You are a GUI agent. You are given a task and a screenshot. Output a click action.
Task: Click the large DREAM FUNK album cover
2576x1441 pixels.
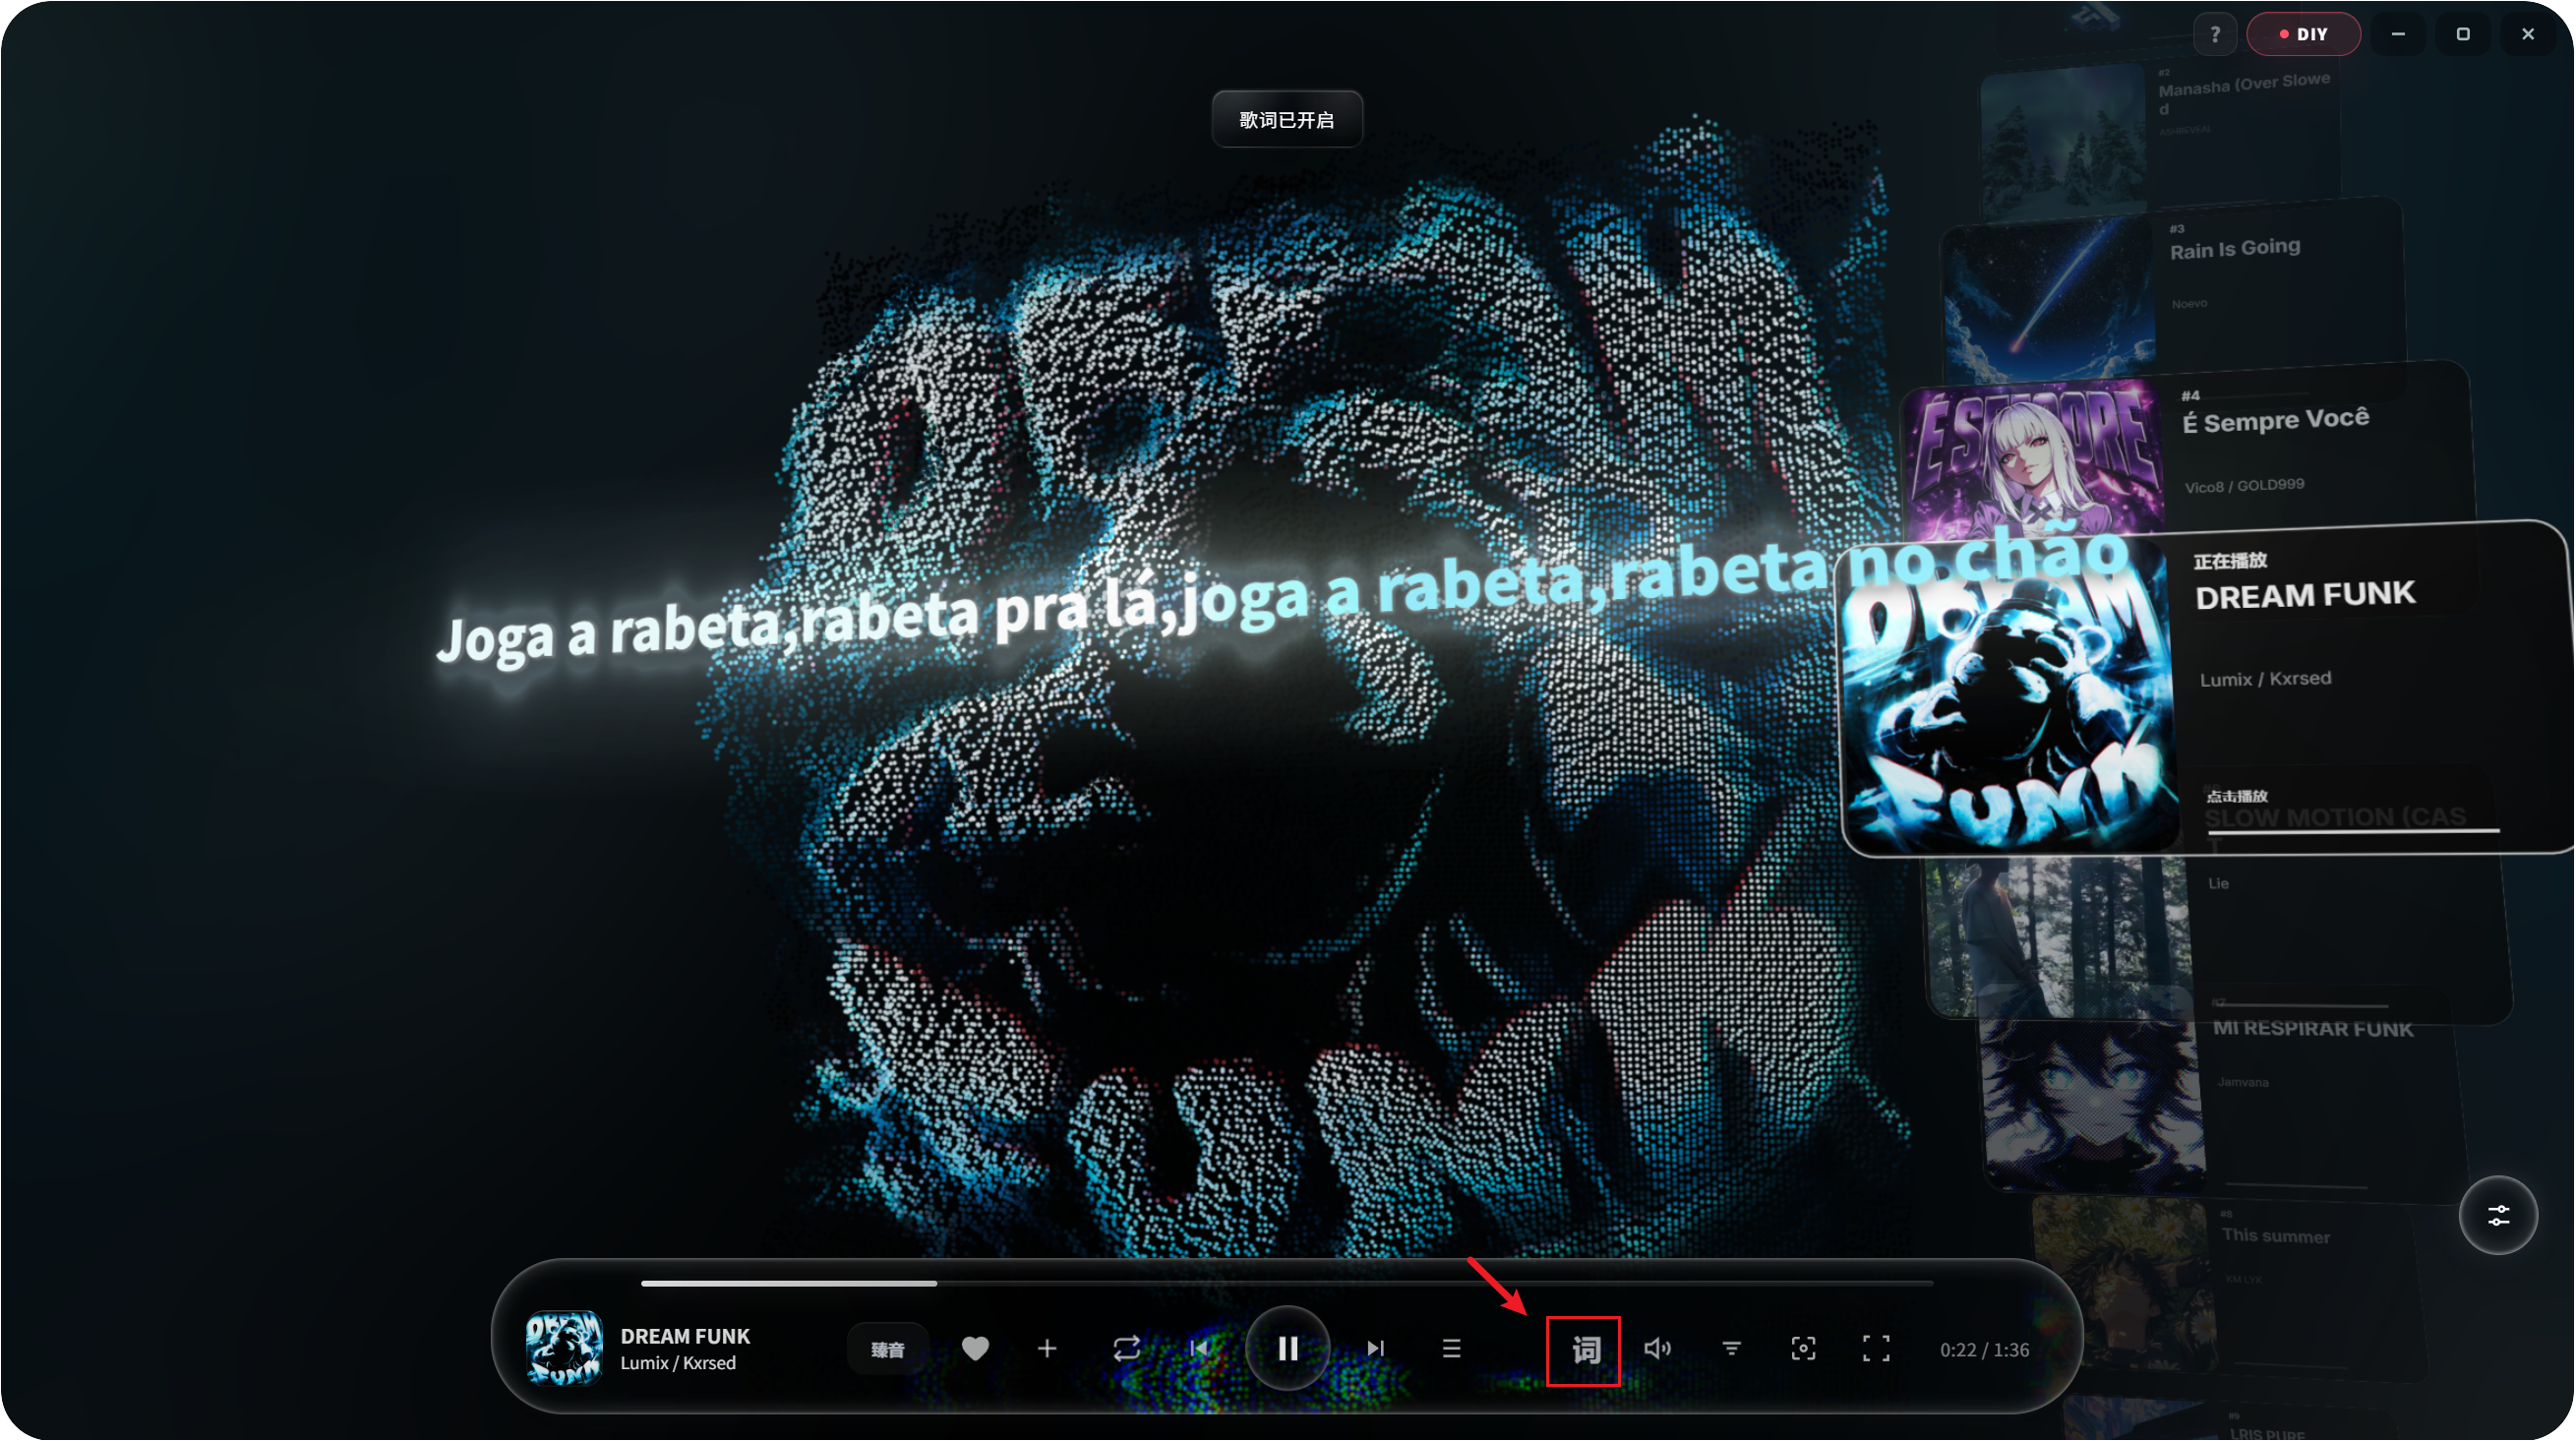(x=2008, y=700)
